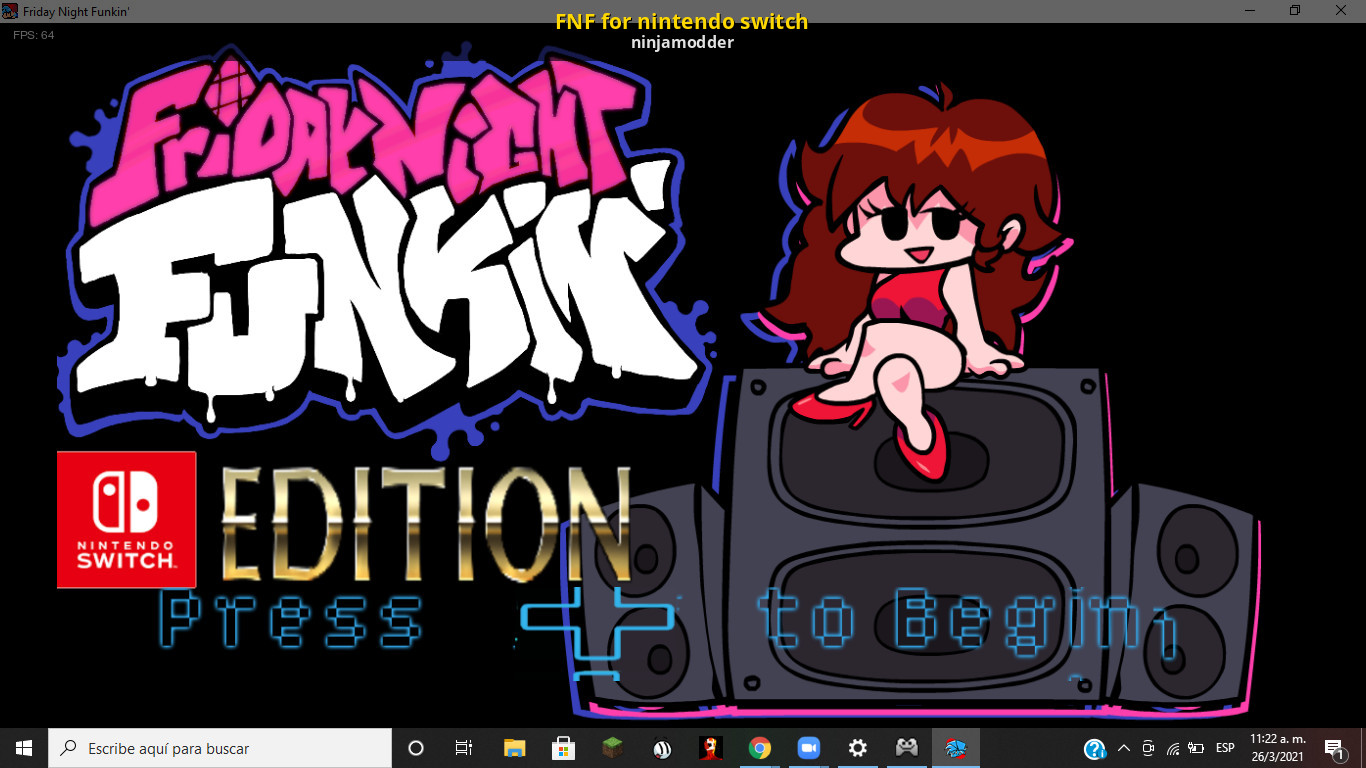Viewport: 1366px width, 768px height.
Task: Open File Explorer from taskbar
Action: coord(514,748)
